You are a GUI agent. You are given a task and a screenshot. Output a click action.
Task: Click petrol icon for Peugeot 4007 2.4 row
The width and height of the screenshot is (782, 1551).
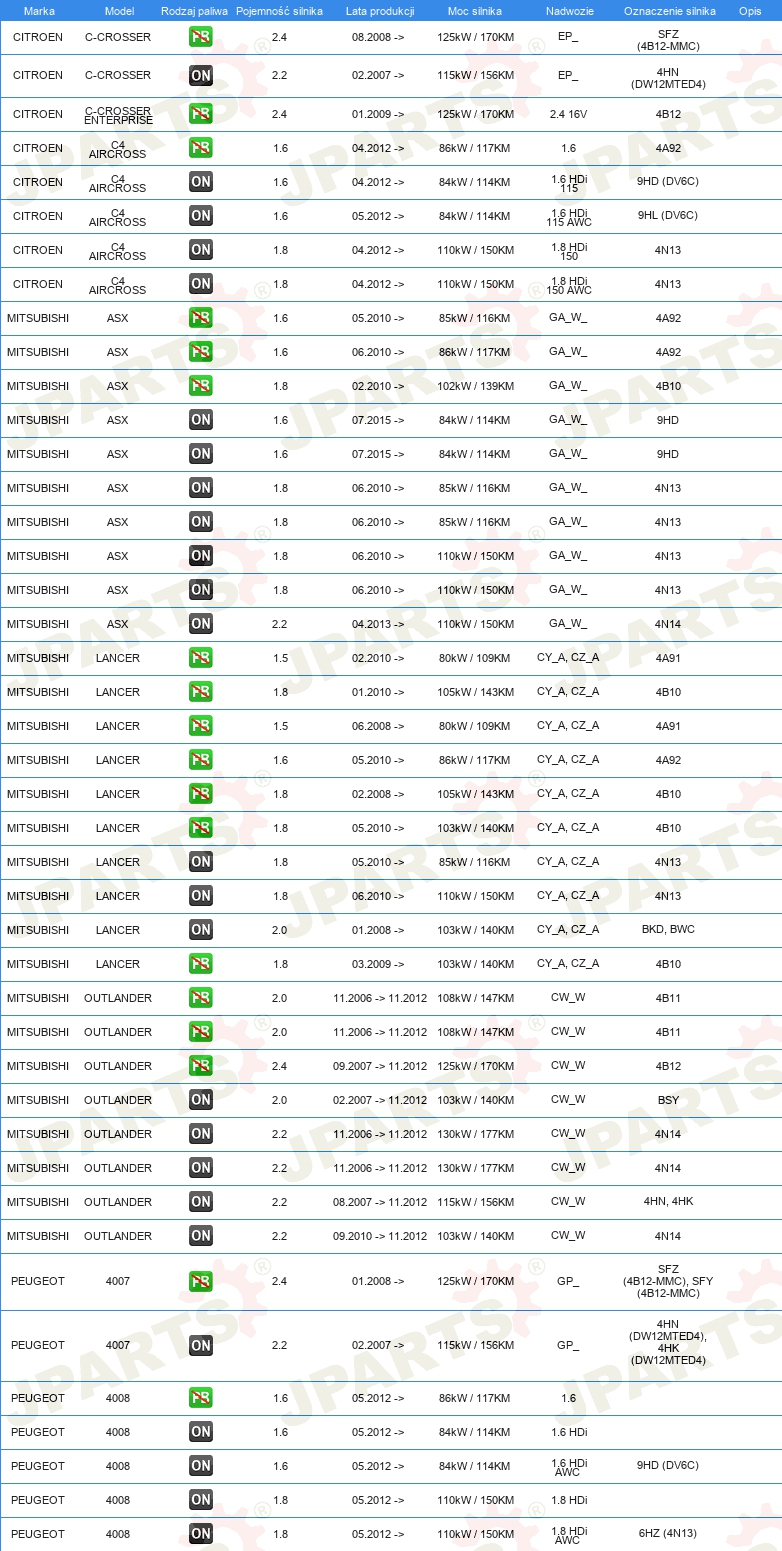coord(201,1281)
